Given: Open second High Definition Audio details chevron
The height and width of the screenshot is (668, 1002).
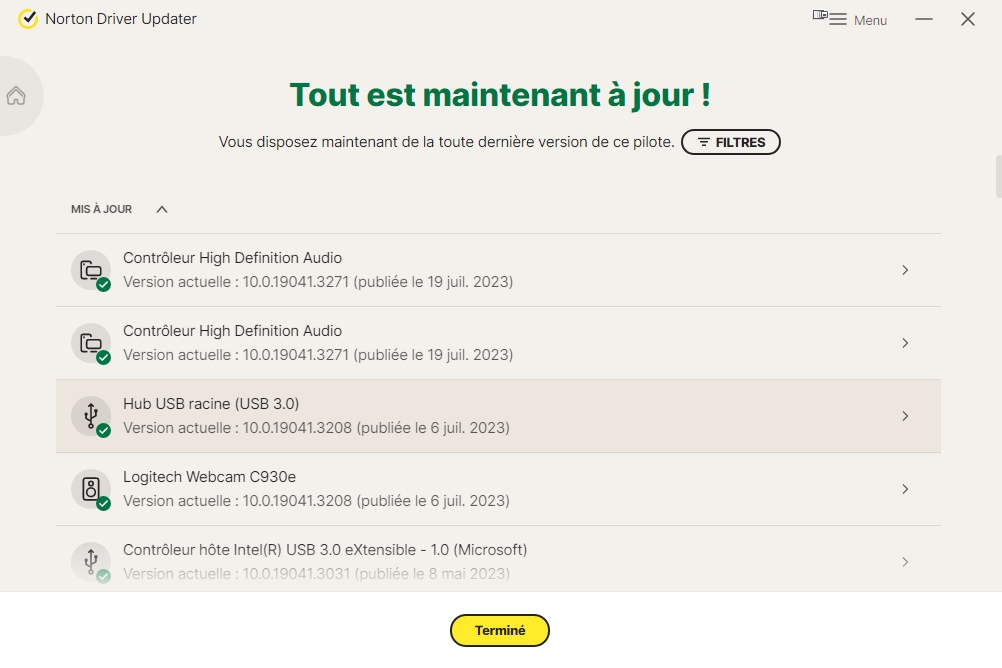Looking at the screenshot, I should click(905, 343).
